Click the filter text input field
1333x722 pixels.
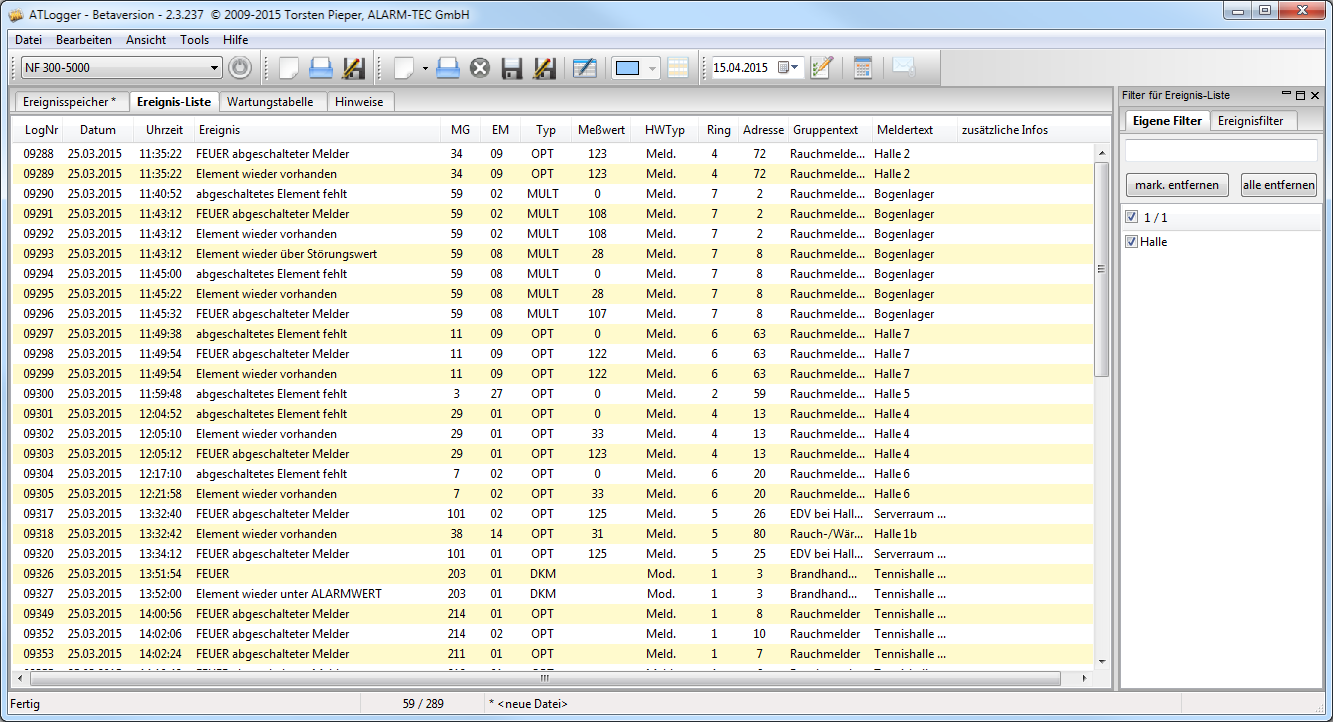[1221, 151]
